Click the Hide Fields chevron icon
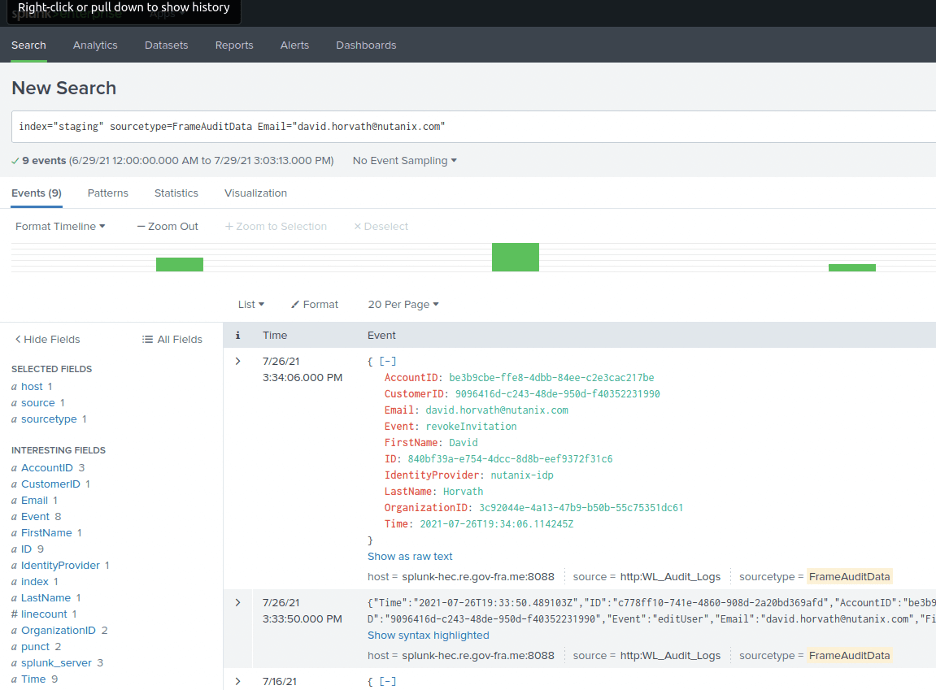936x690 pixels. click(x=17, y=340)
